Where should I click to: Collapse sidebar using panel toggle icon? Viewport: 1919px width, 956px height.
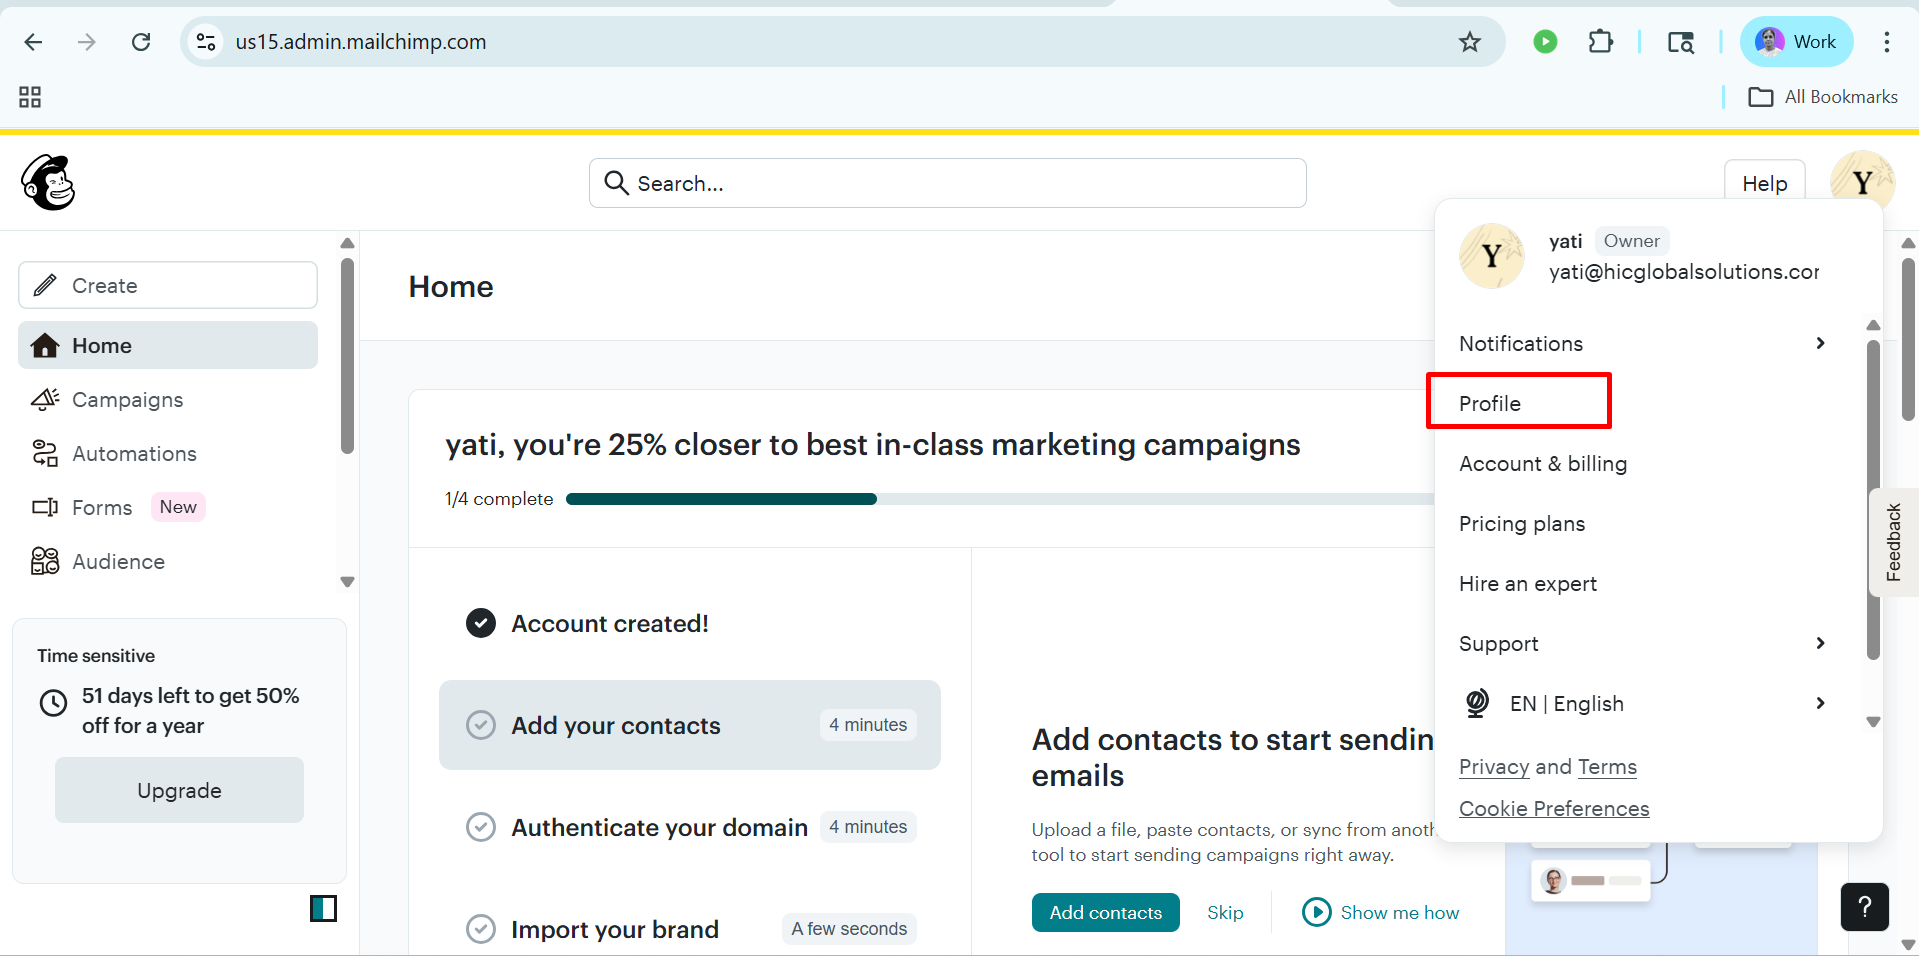(323, 908)
